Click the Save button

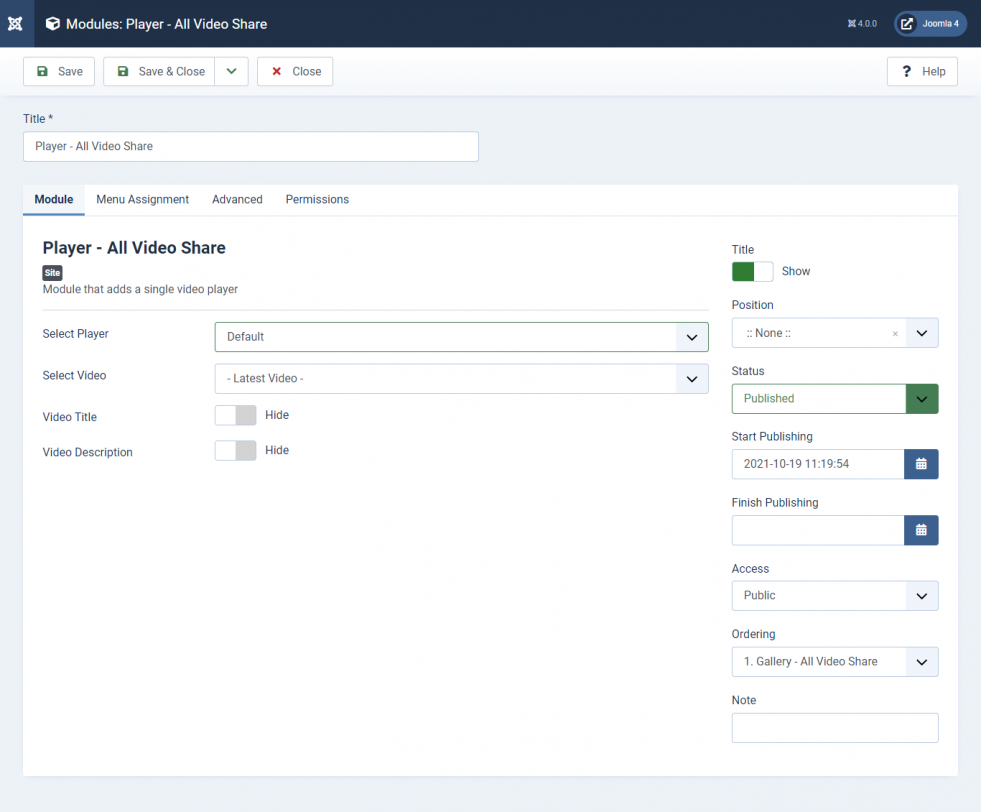(59, 71)
